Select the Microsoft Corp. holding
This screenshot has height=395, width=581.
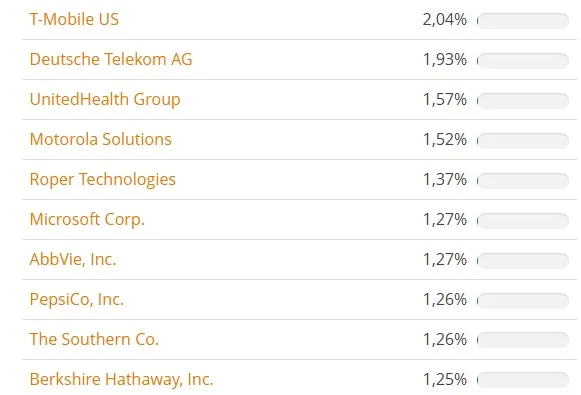click(x=87, y=220)
